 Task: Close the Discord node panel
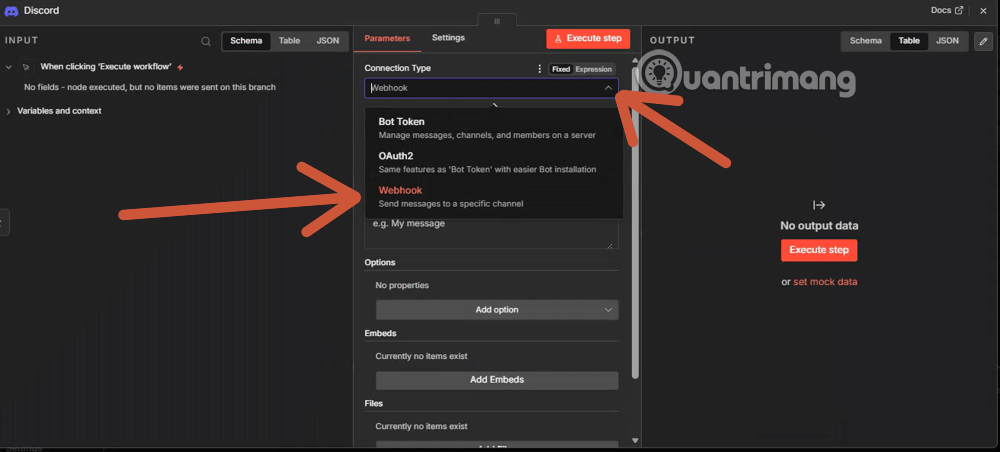click(x=983, y=11)
